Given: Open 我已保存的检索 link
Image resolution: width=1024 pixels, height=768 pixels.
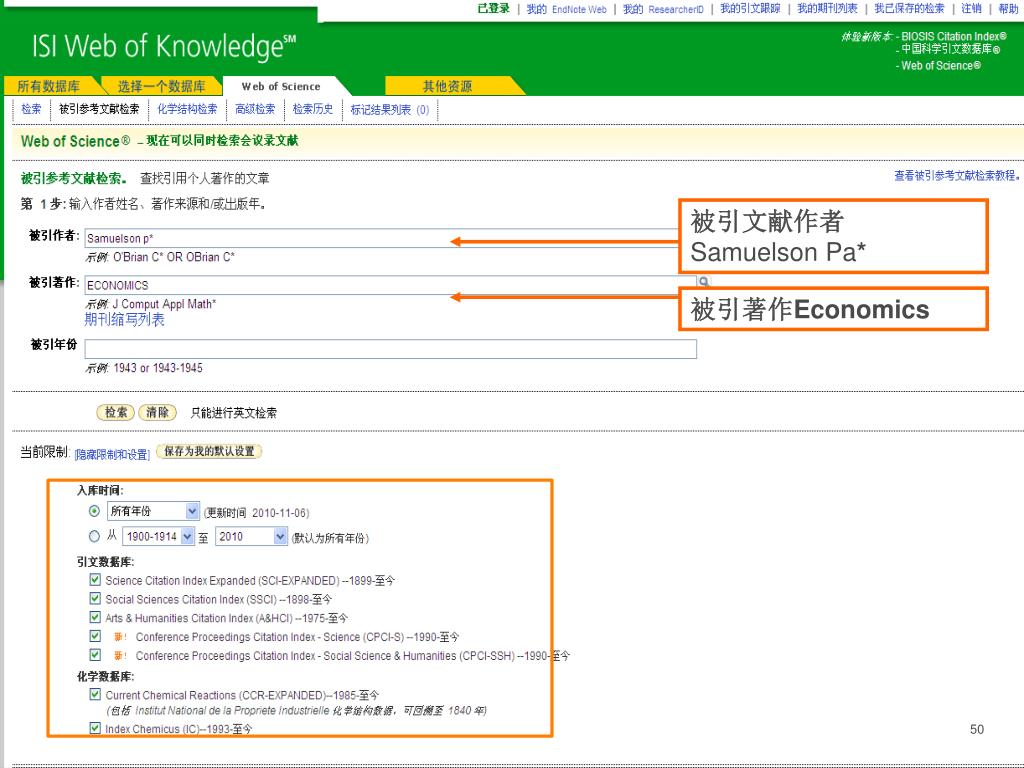Looking at the screenshot, I should click(x=909, y=8).
